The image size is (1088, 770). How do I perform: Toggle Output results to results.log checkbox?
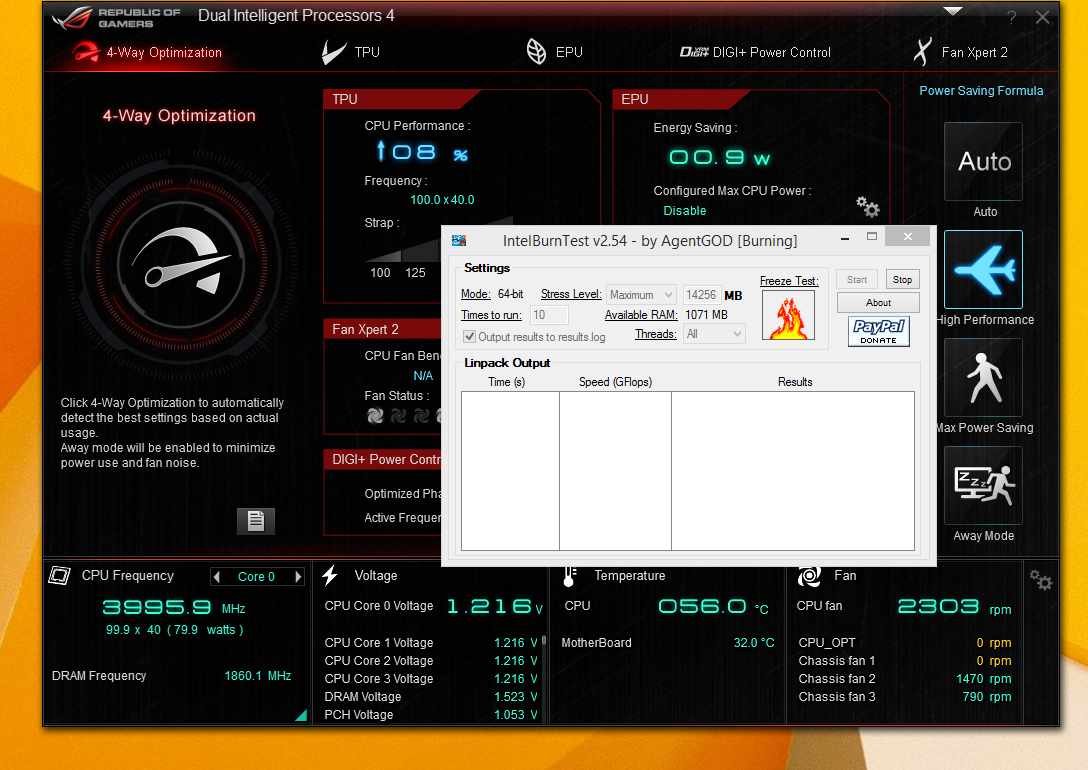point(470,336)
